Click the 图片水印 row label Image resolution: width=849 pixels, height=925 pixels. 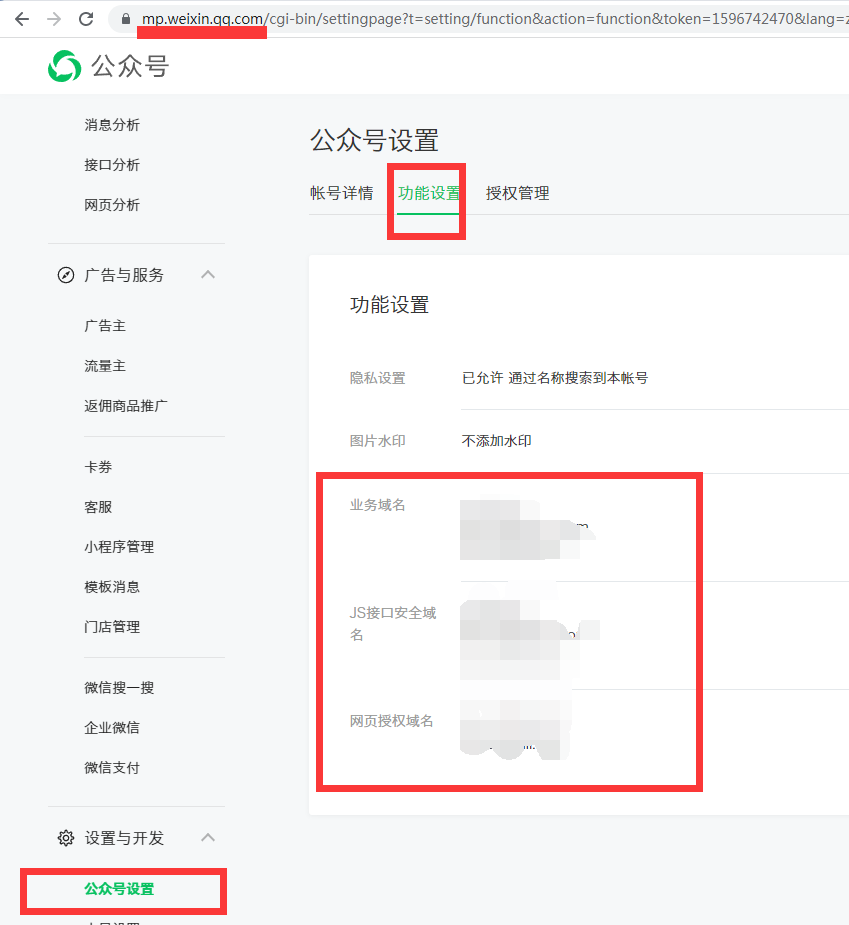coord(378,441)
